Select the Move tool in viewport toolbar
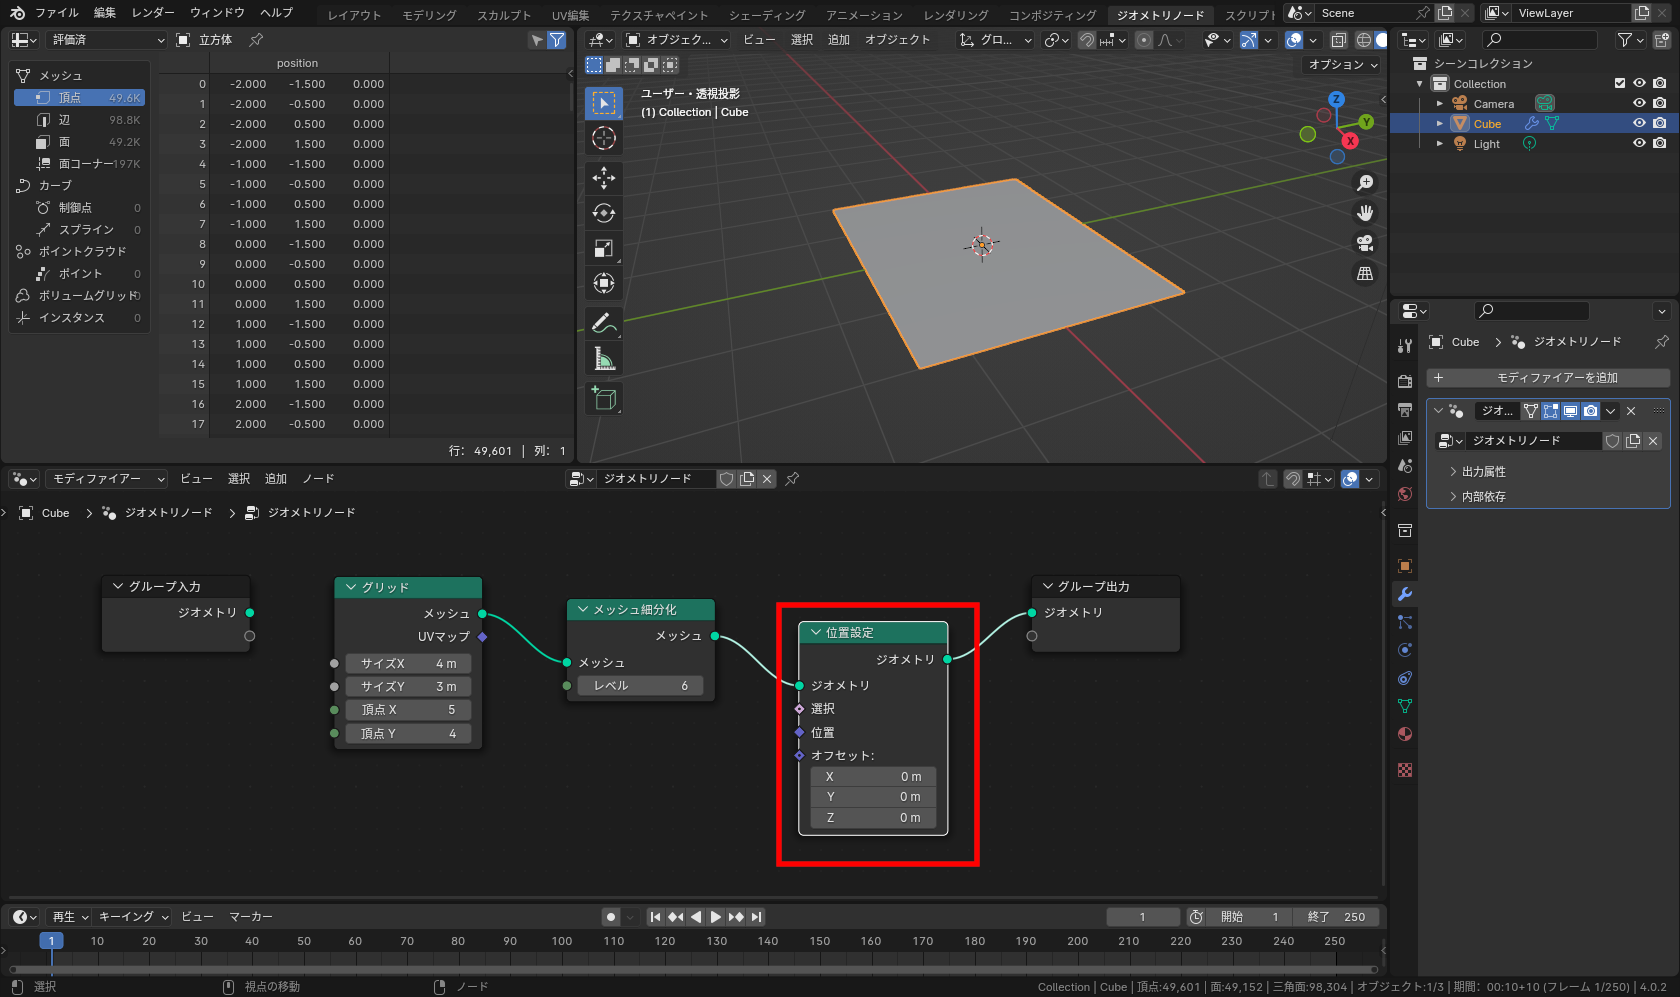The height and width of the screenshot is (997, 1680). pos(604,178)
